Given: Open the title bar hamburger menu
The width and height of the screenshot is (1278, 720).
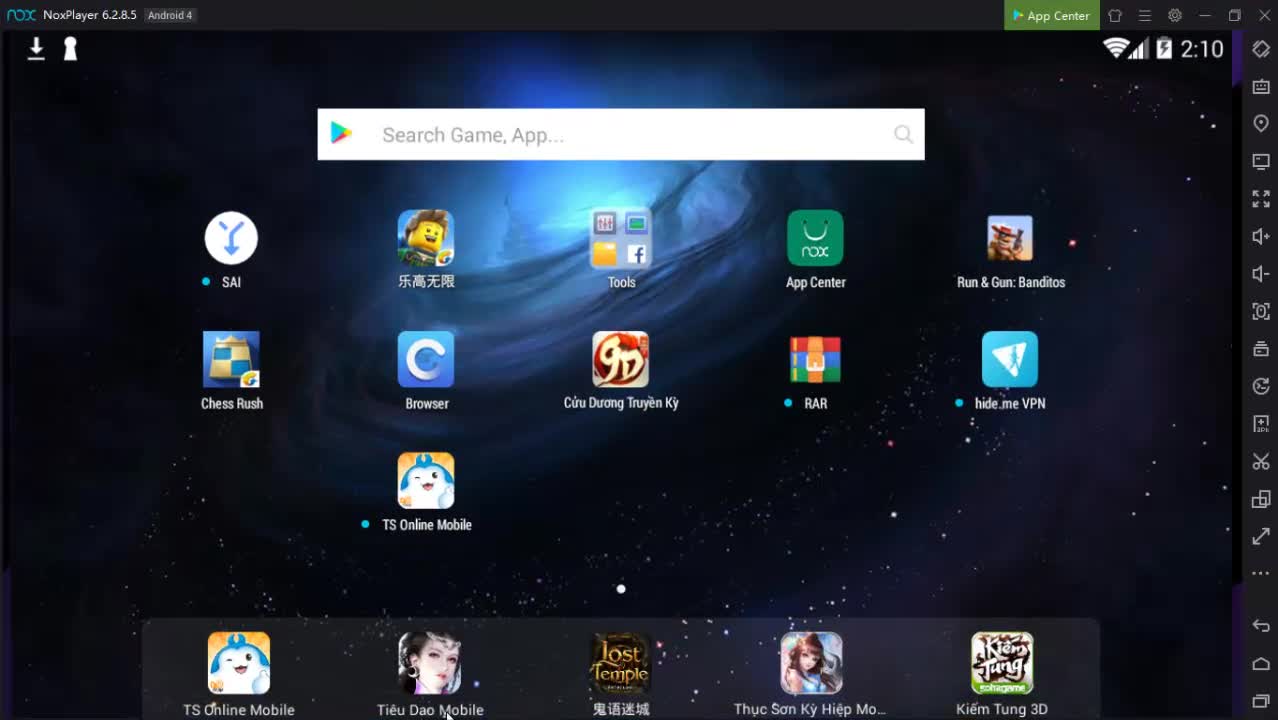Looking at the screenshot, I should click(x=1145, y=15).
